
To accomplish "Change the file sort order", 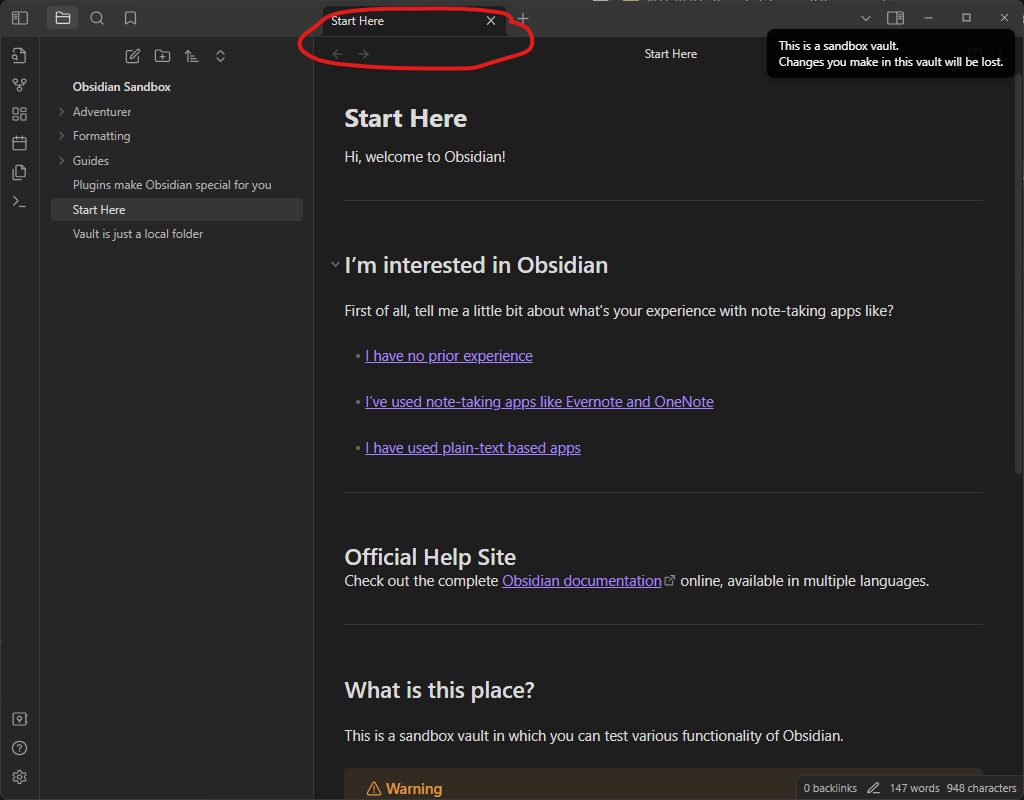I will pos(191,56).
